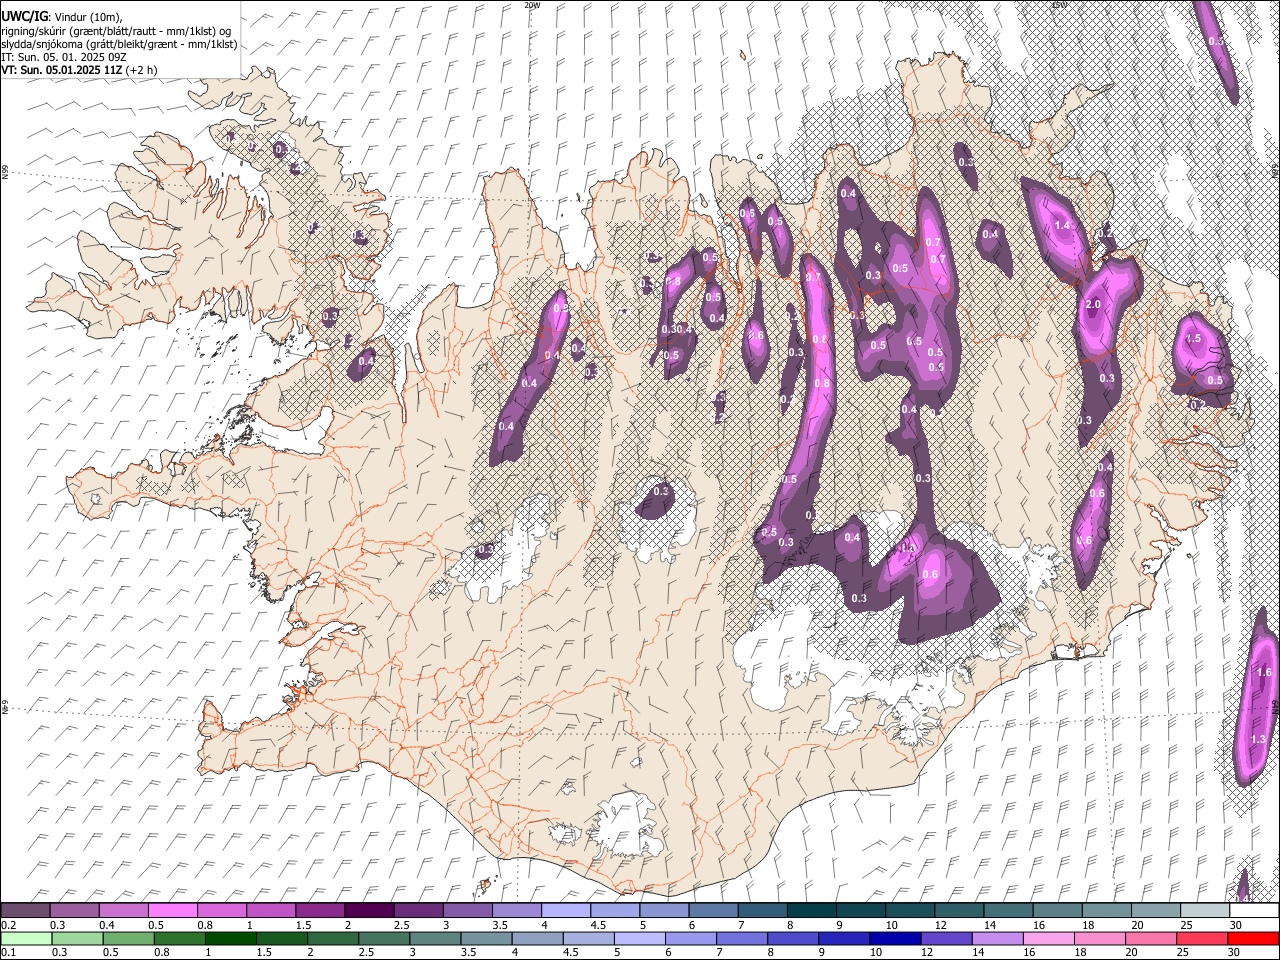Select the light pink rain swatch between 16 and 18
This screenshot has width=1280, height=960.
1049,939
